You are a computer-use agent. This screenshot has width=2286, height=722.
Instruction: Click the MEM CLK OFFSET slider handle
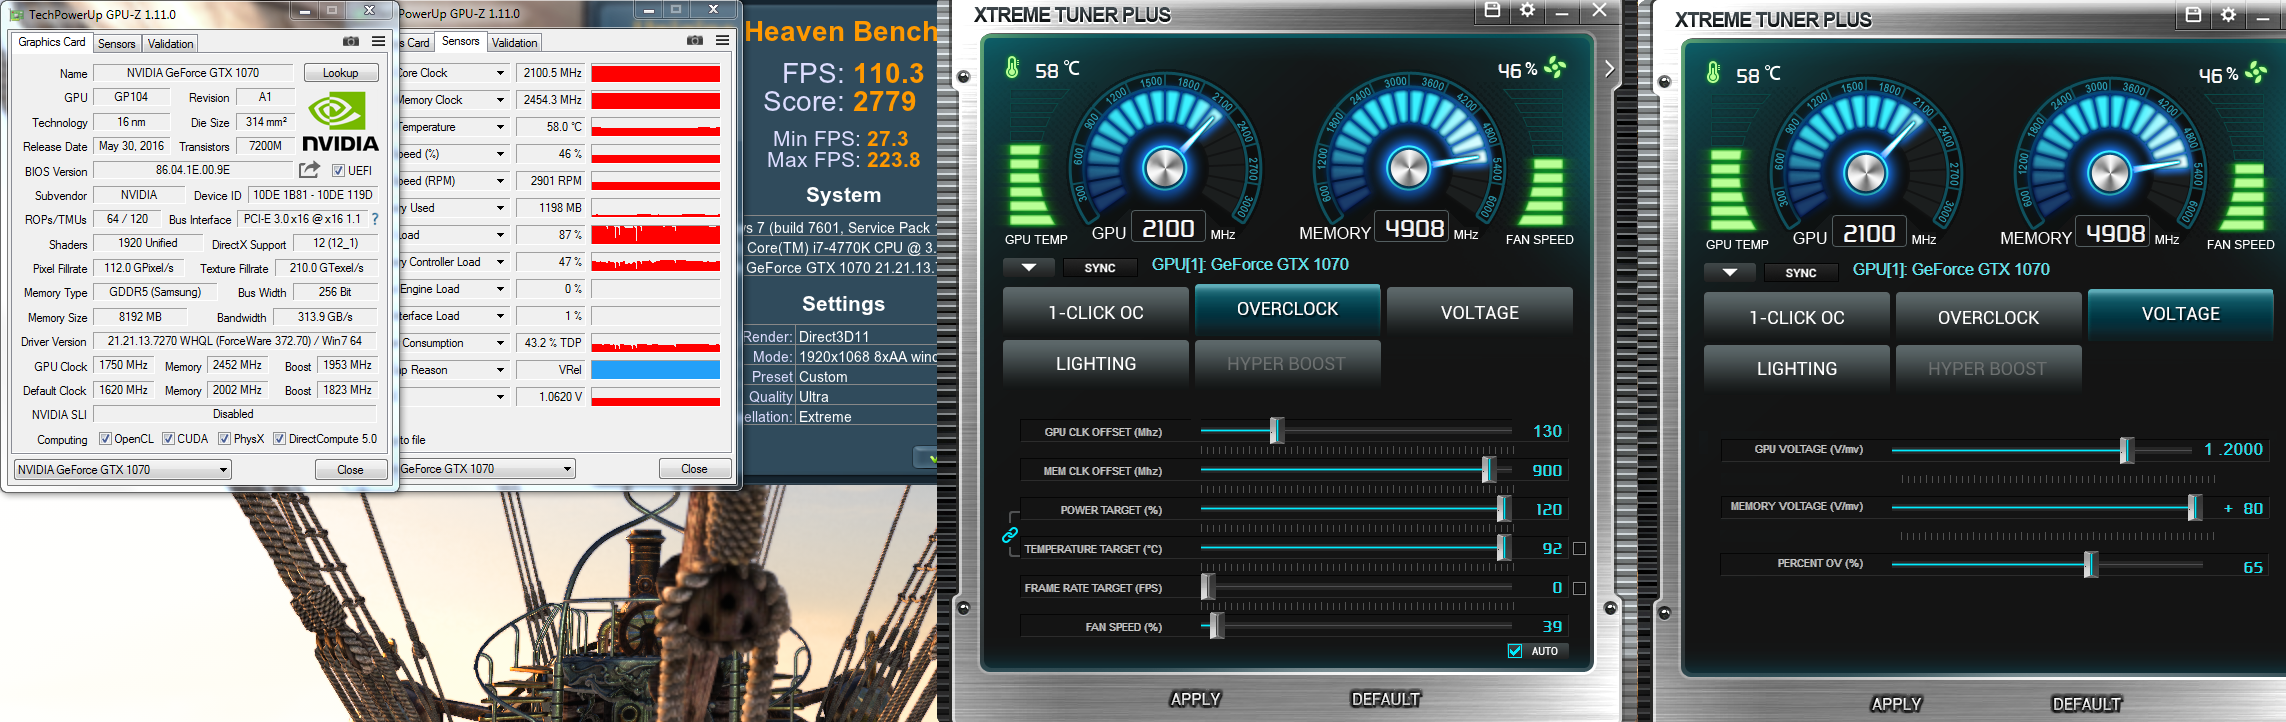(x=1489, y=469)
